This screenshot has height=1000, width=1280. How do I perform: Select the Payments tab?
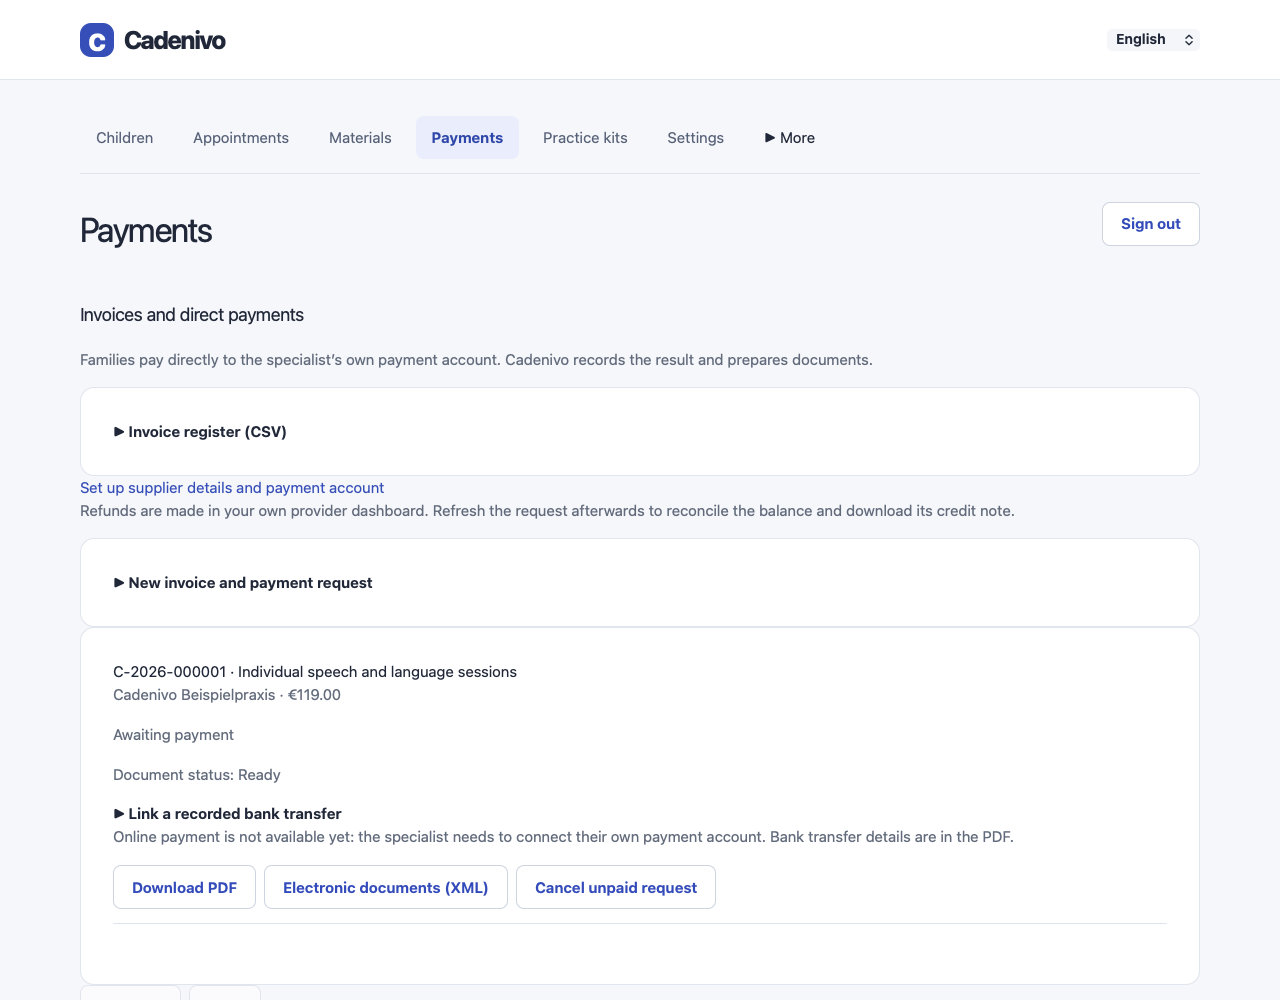[467, 138]
